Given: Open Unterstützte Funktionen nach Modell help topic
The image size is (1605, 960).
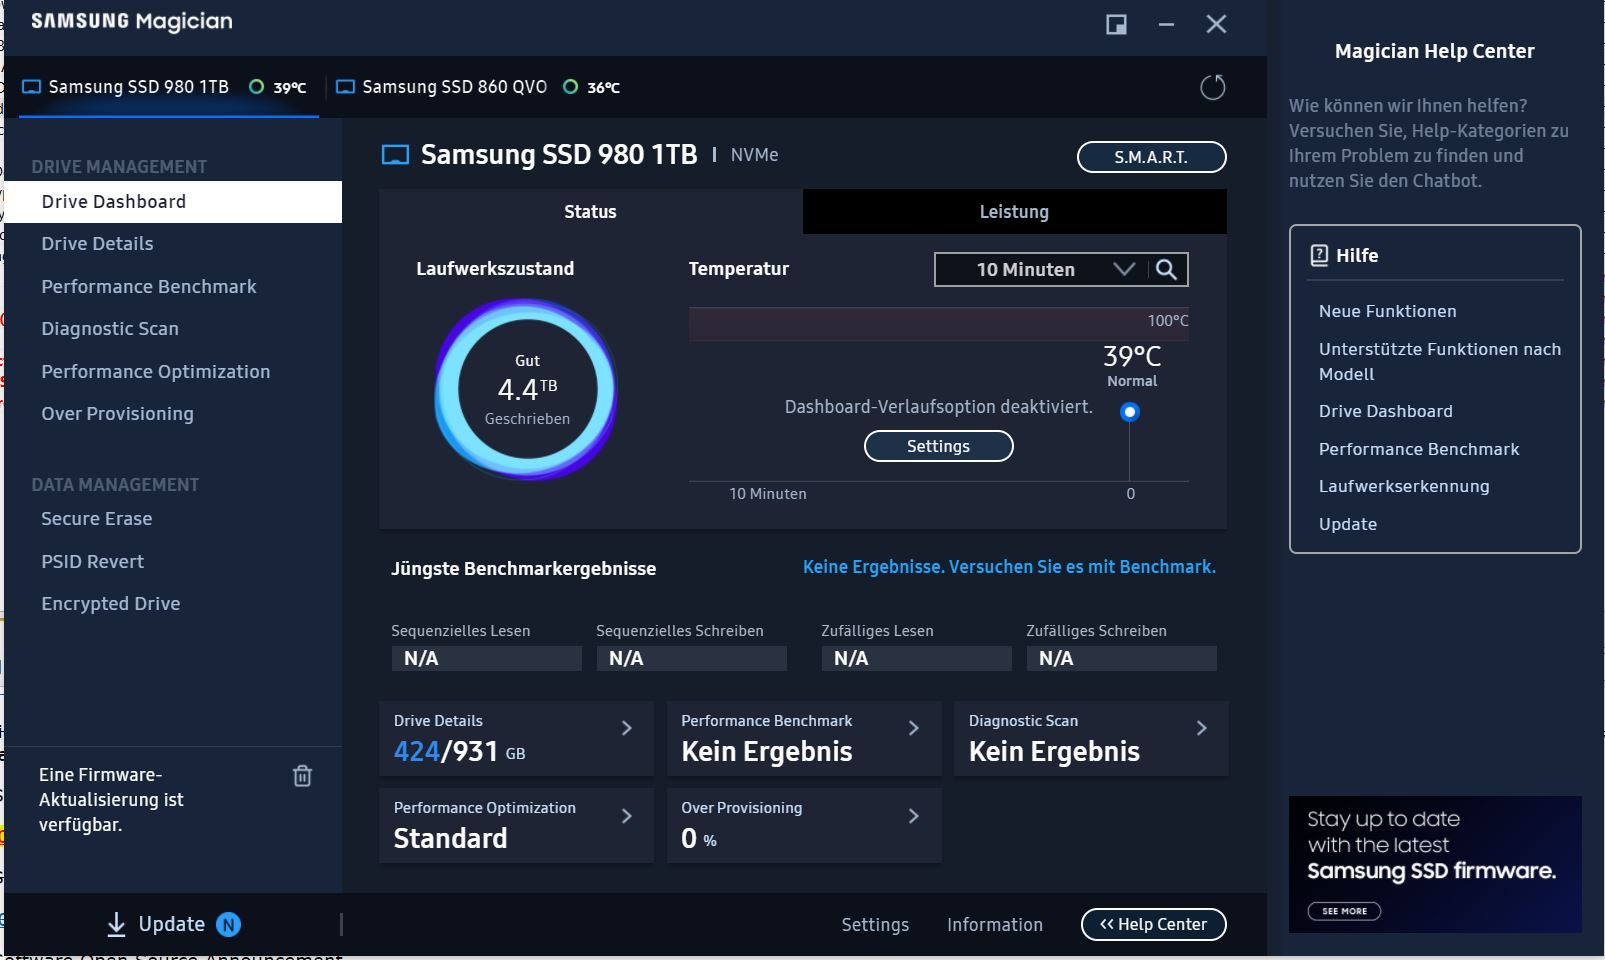Looking at the screenshot, I should (x=1439, y=362).
